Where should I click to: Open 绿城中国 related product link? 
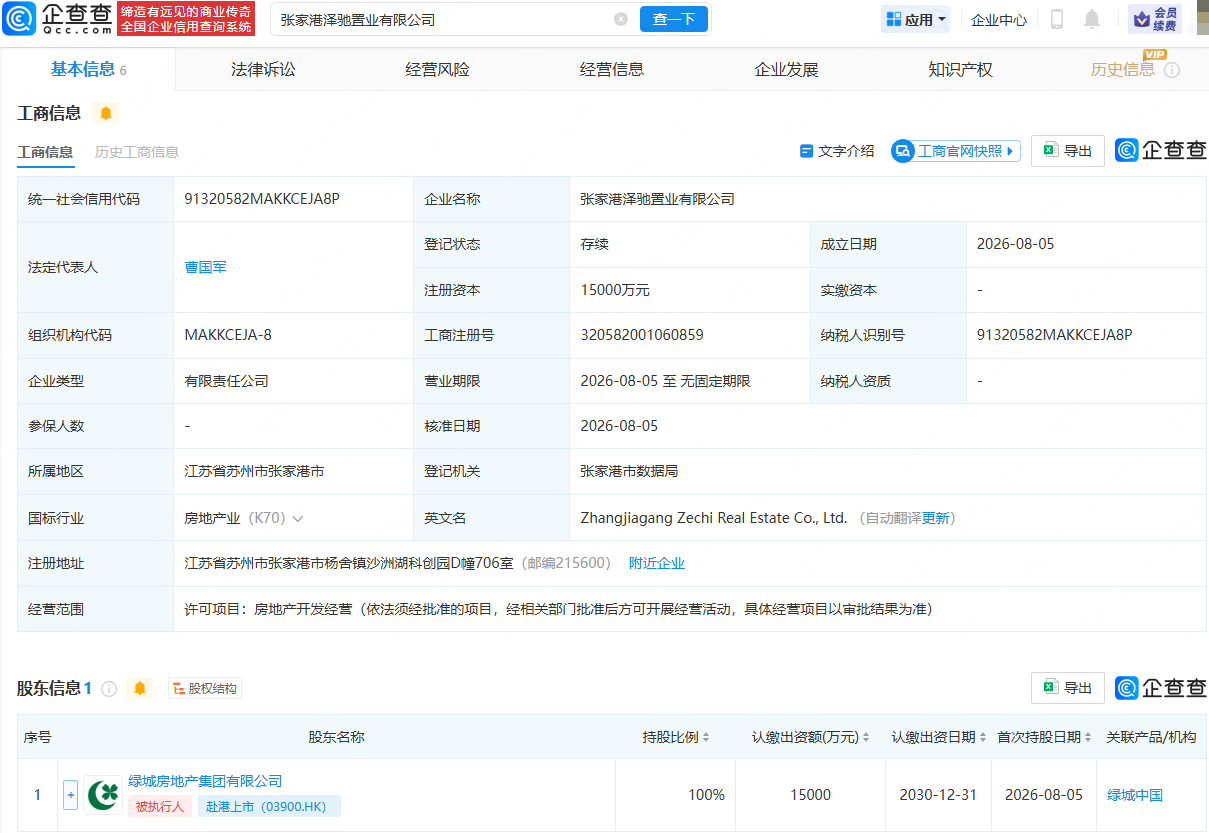(1135, 795)
